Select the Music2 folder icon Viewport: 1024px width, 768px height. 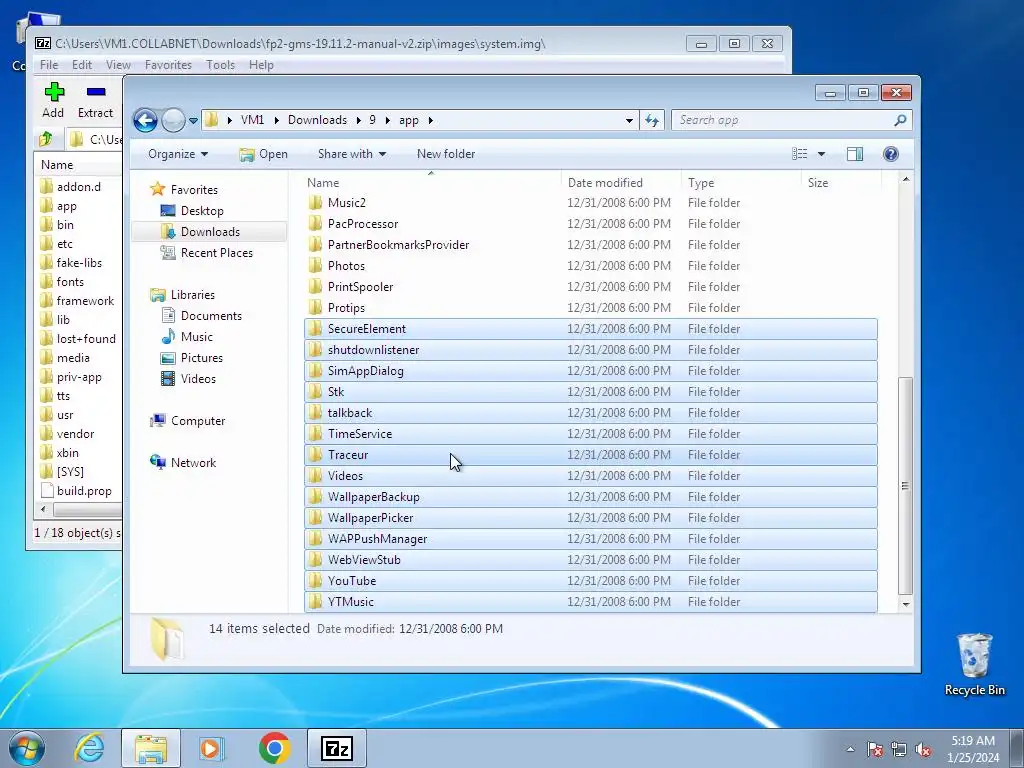[315, 202]
